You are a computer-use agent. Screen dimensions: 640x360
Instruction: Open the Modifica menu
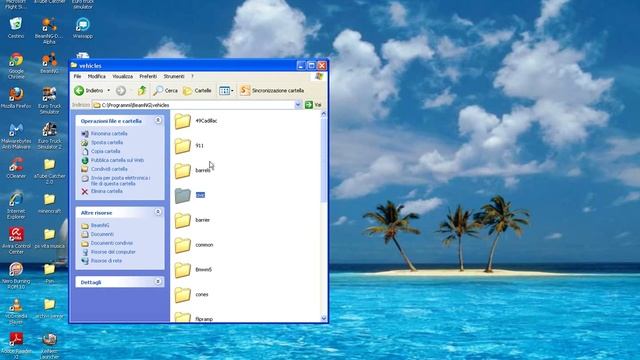tap(97, 76)
